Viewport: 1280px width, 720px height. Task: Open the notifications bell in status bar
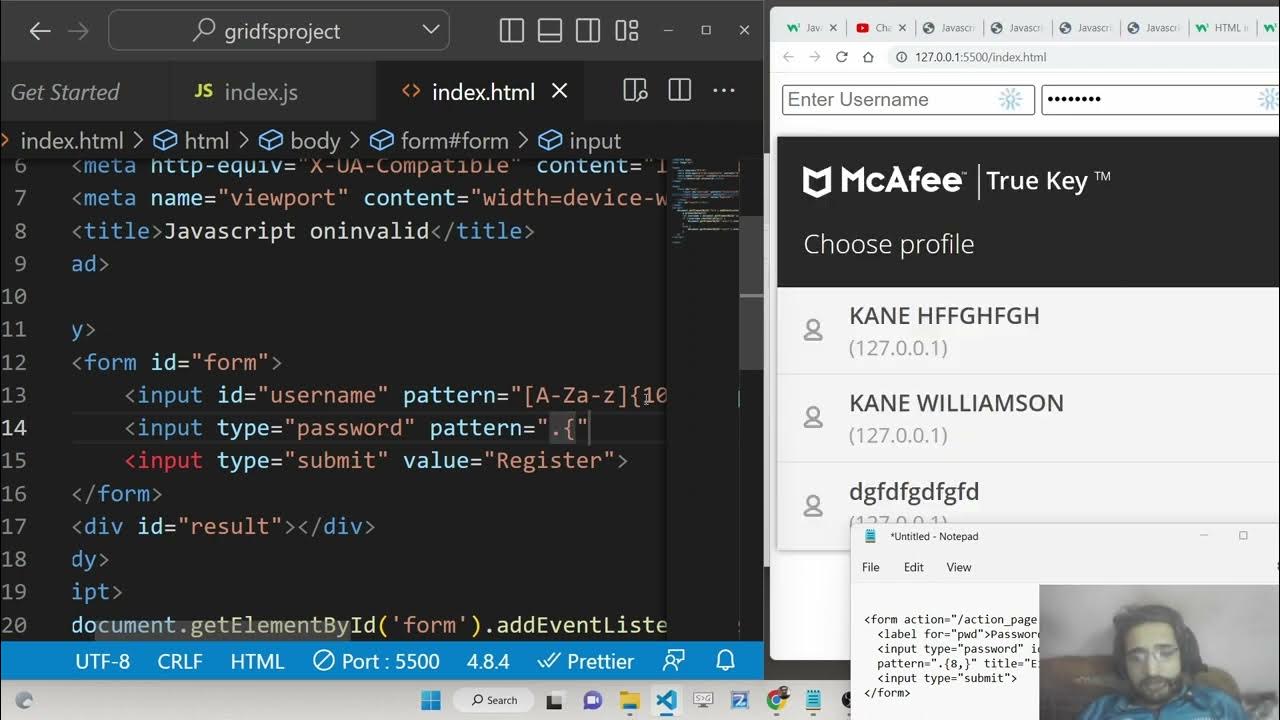(x=726, y=661)
